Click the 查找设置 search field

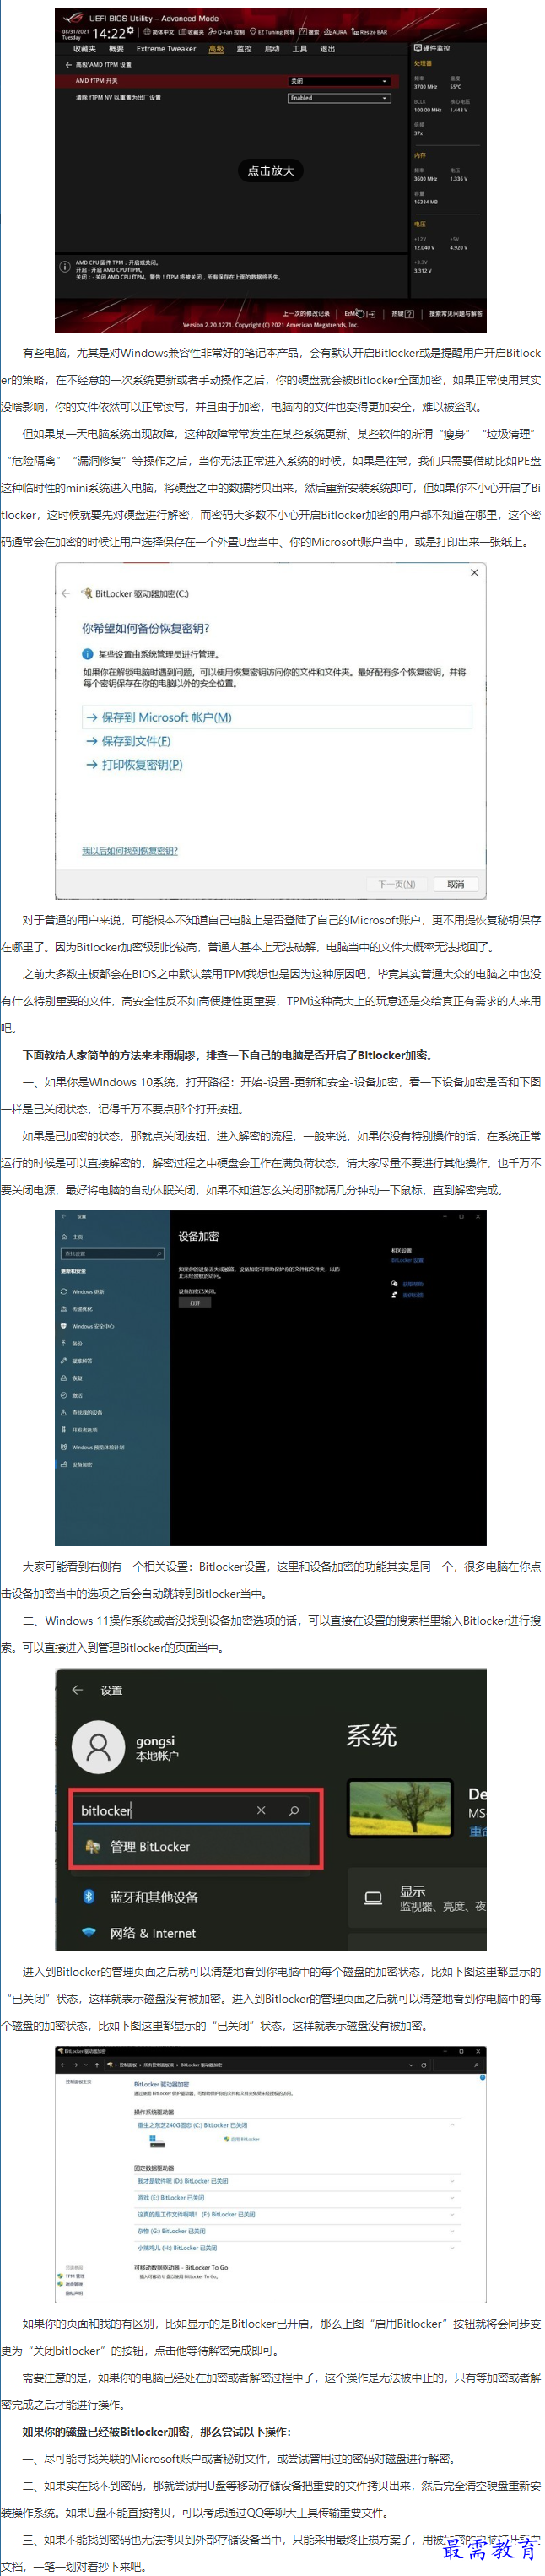[112, 1253]
